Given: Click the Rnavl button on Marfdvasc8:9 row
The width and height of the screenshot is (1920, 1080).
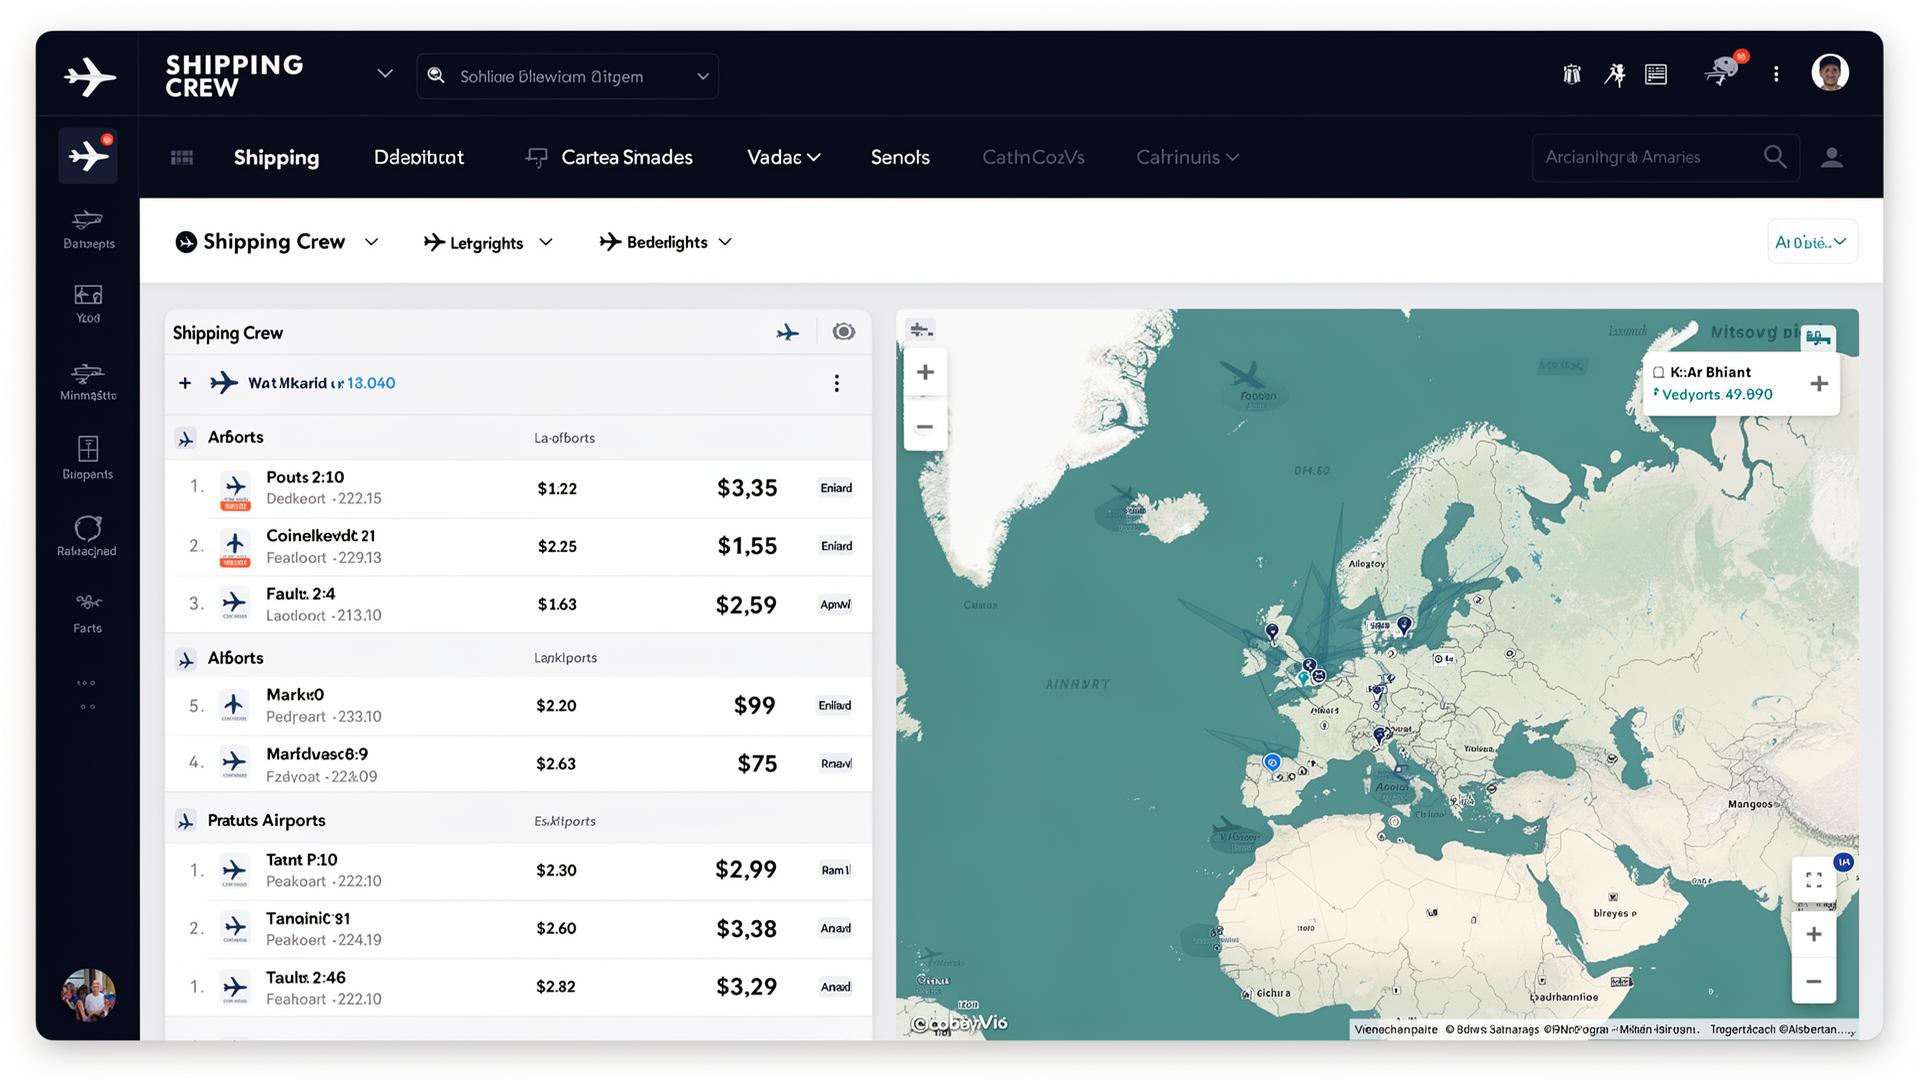Looking at the screenshot, I should point(836,763).
